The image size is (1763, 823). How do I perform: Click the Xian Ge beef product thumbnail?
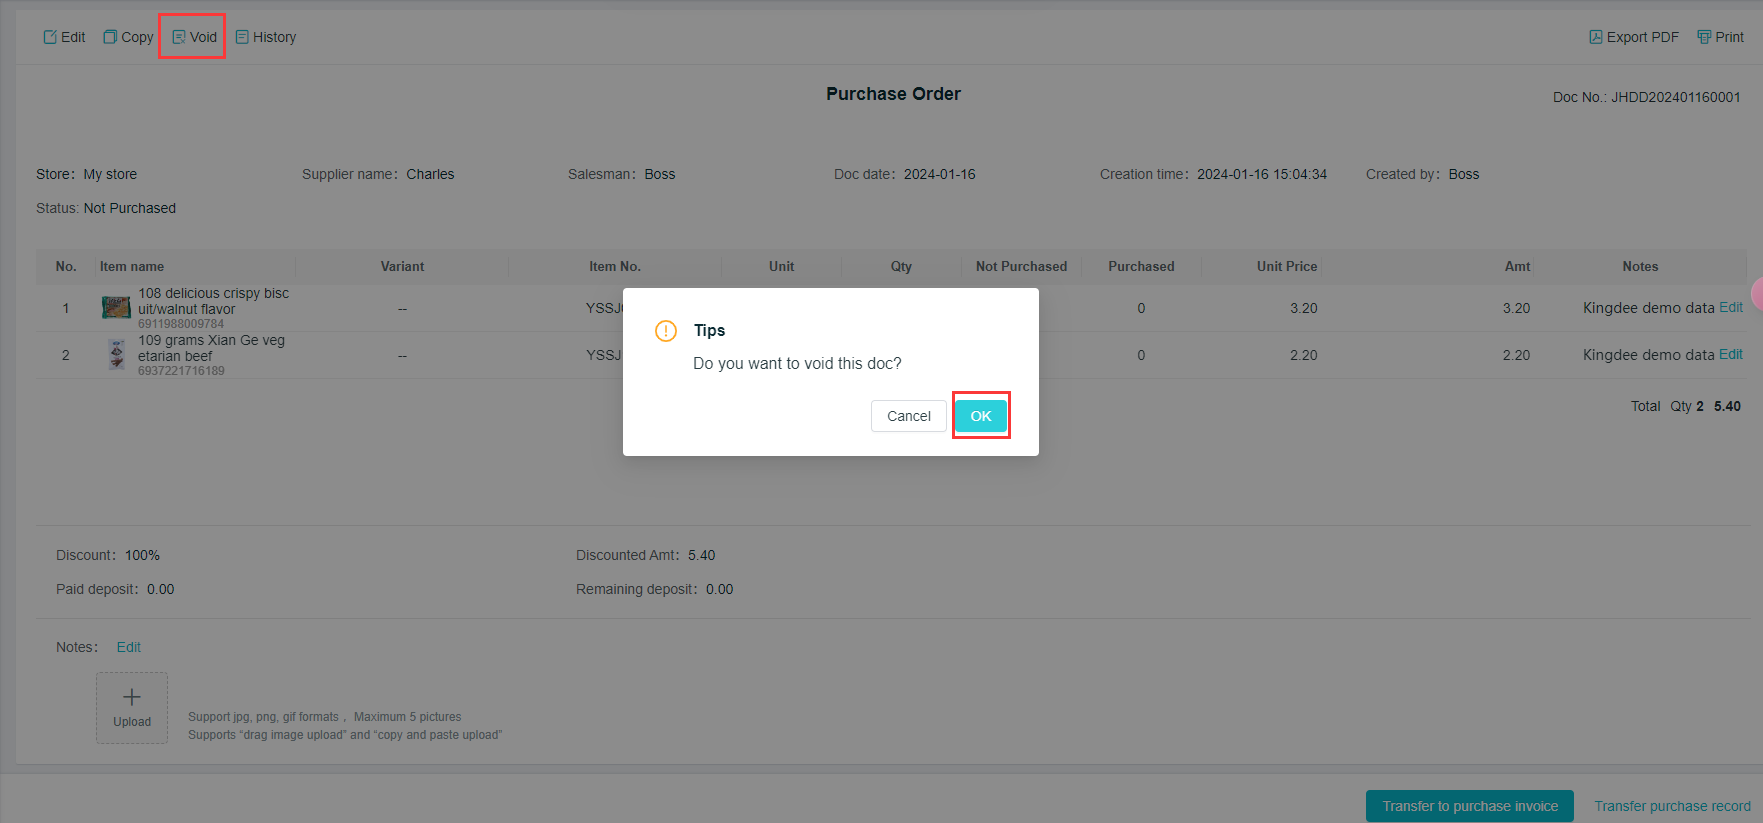(x=116, y=355)
